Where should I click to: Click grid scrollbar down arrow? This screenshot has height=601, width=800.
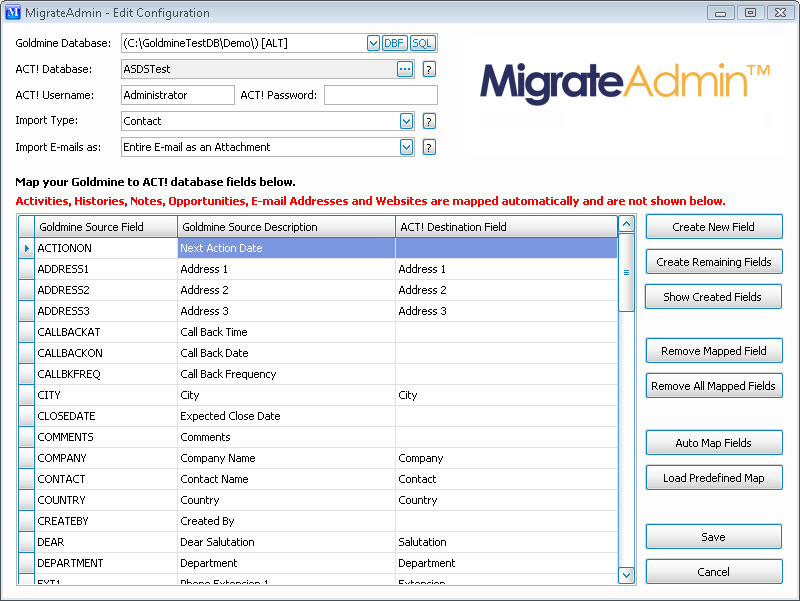pyautogui.click(x=626, y=575)
